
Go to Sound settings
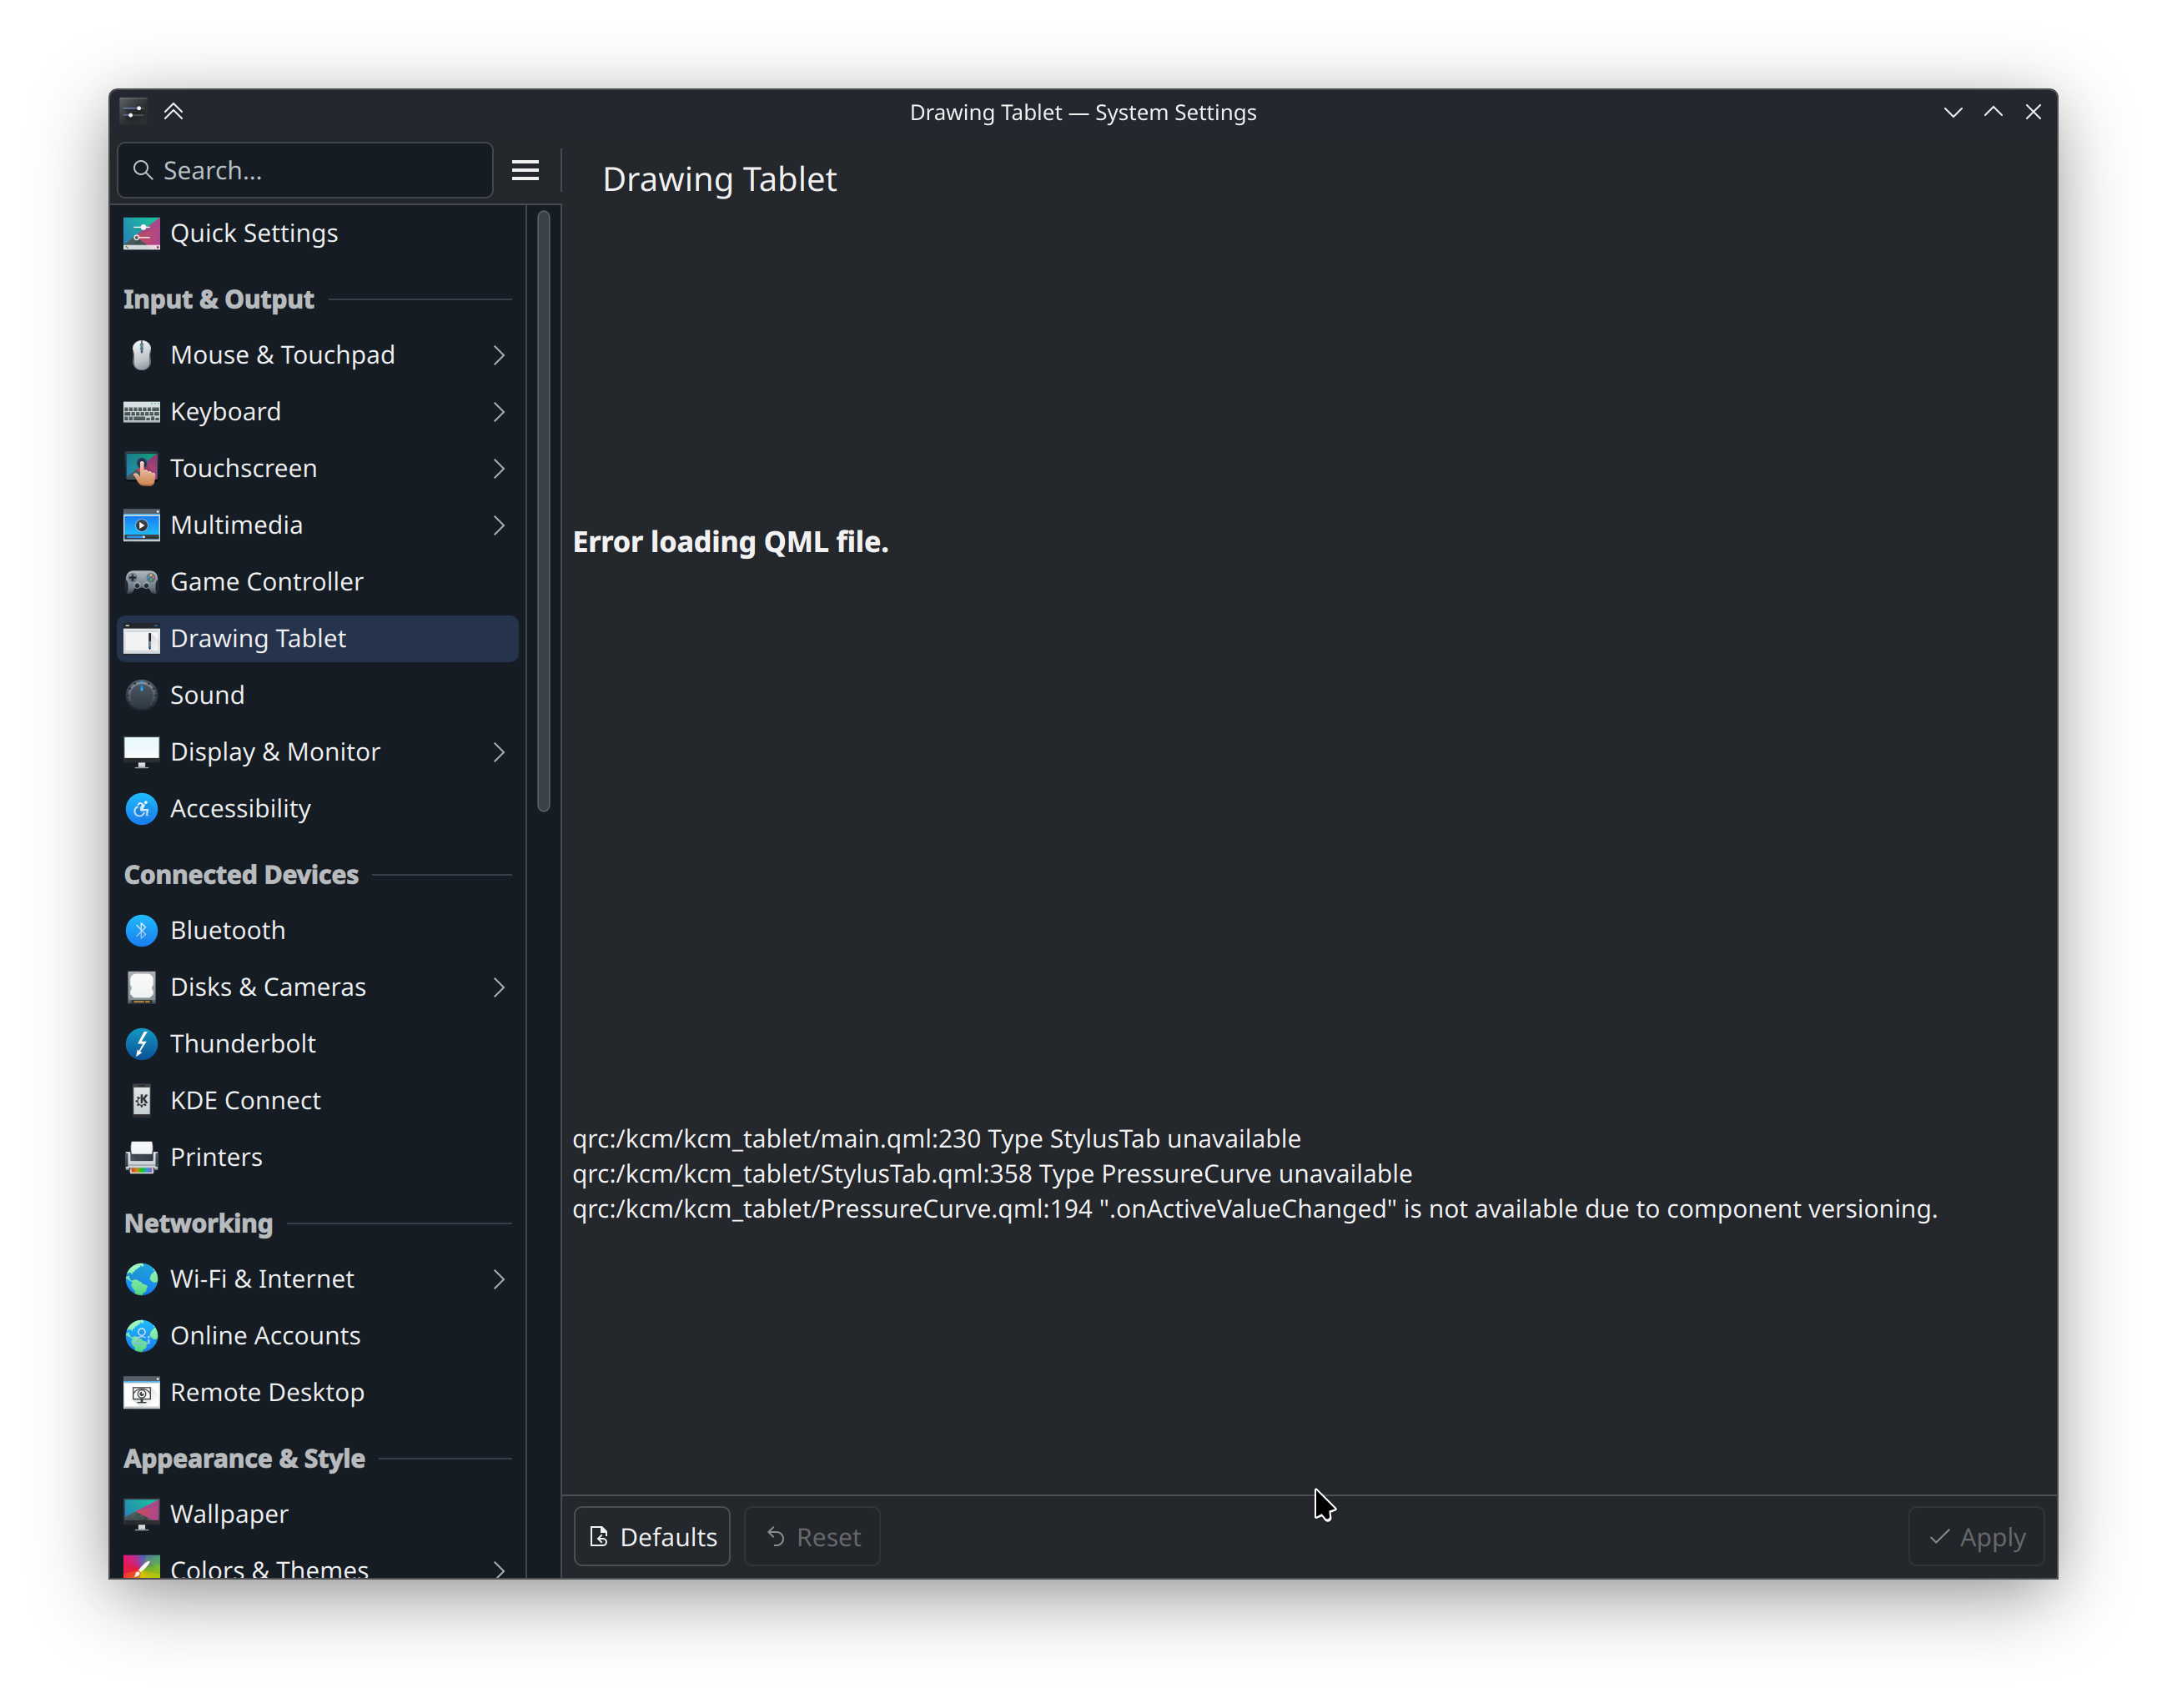pyautogui.click(x=317, y=695)
